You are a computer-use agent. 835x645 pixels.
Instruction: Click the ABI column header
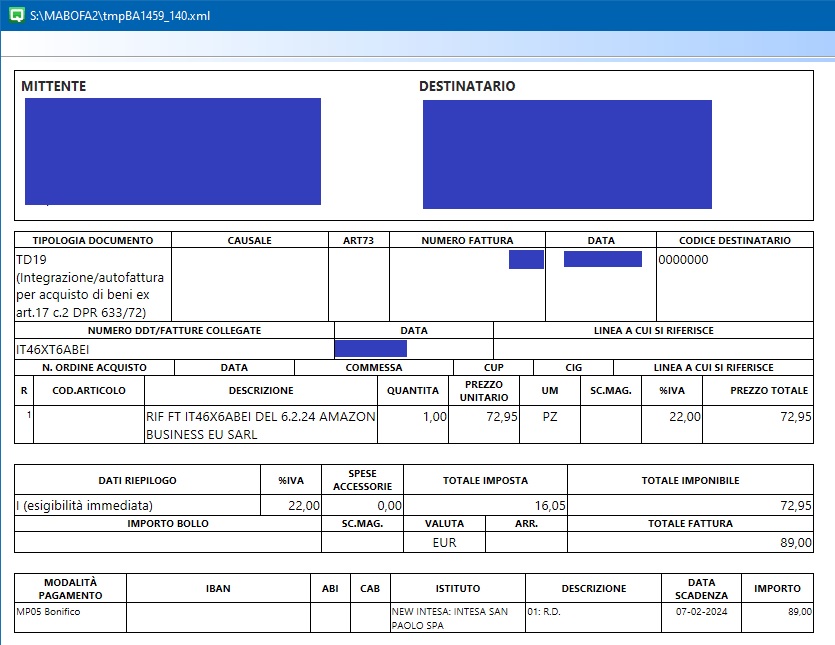[x=330, y=589]
